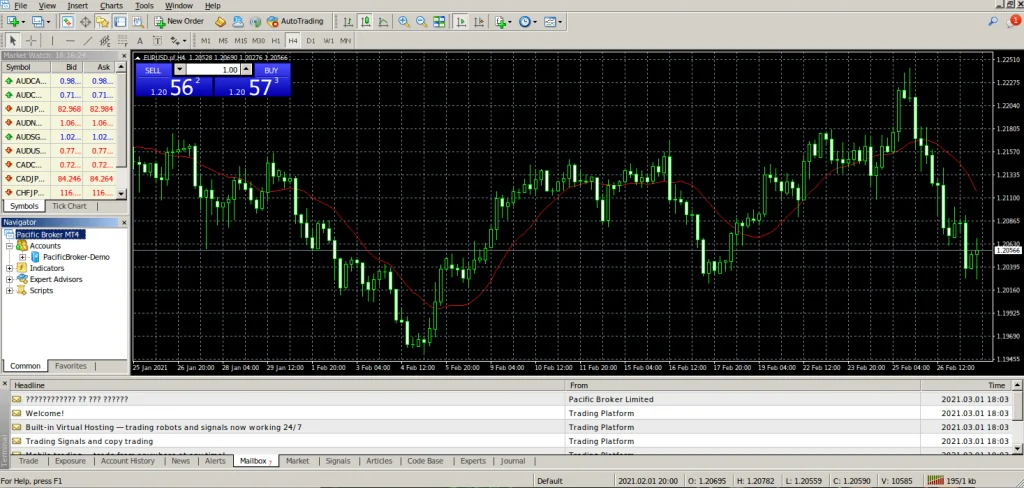
Task: Select the Text 'A' drawing tool
Action: (140, 41)
